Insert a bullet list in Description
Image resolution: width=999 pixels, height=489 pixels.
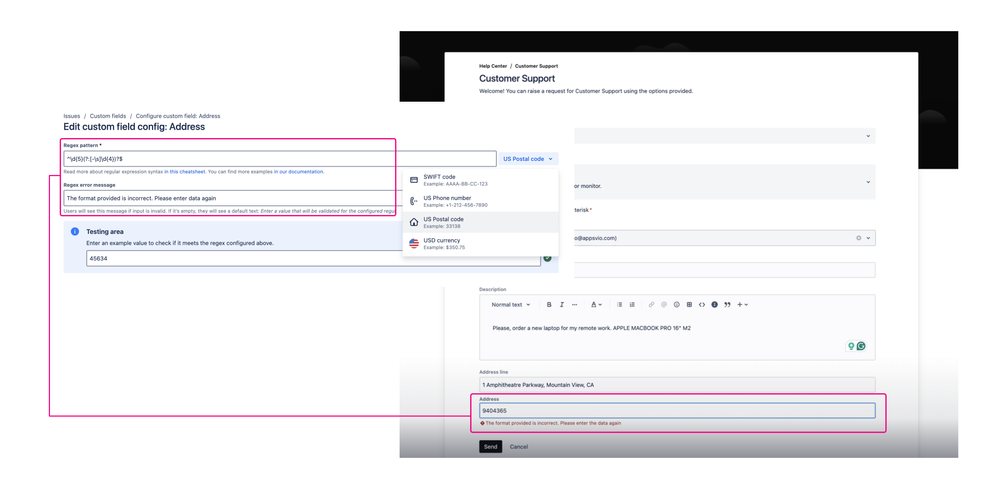(620, 305)
